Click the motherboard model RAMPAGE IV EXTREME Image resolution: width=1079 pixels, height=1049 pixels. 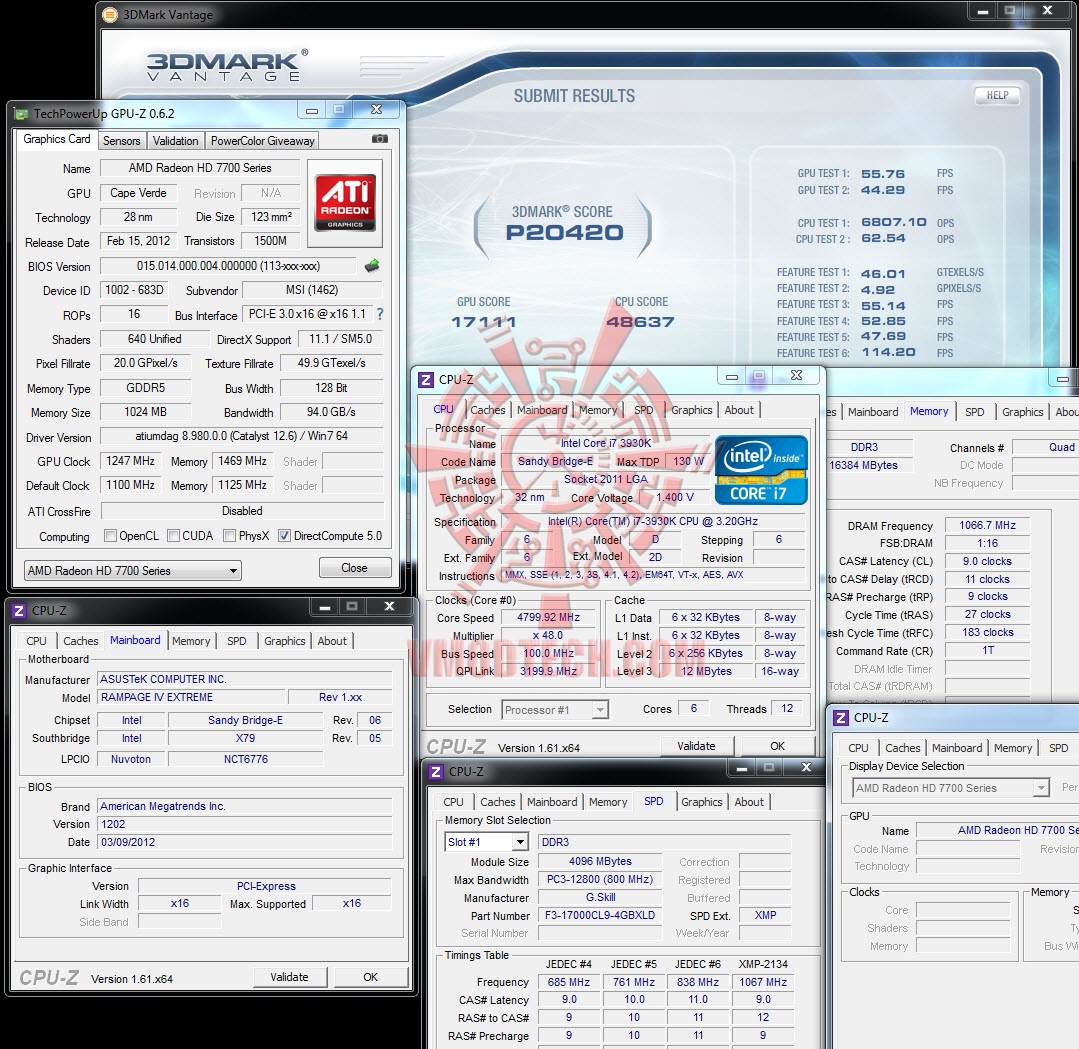click(x=191, y=697)
